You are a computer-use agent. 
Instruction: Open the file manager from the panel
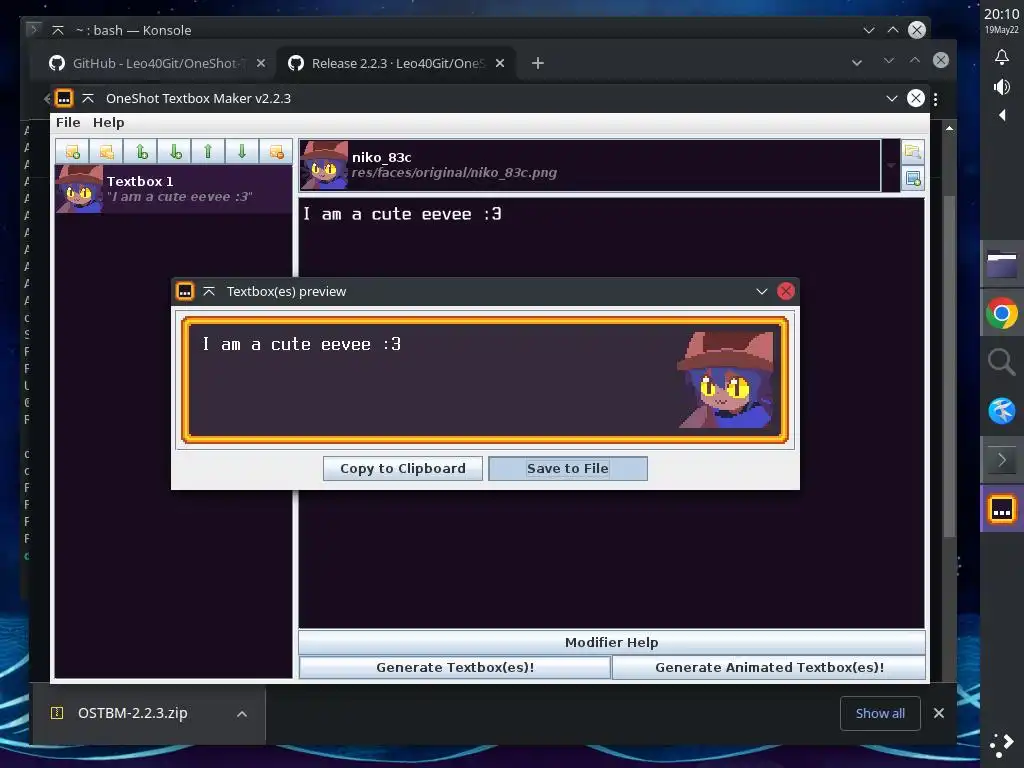[1002, 264]
